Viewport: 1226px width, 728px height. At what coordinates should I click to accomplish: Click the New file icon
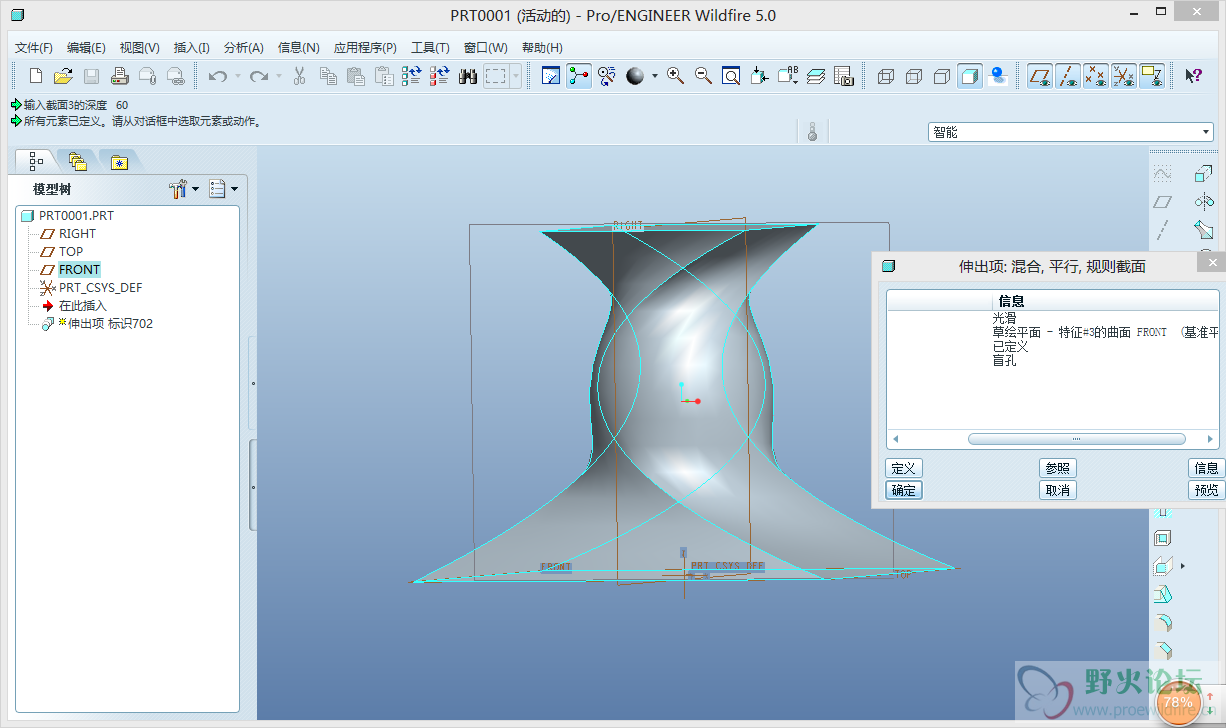click(x=36, y=76)
